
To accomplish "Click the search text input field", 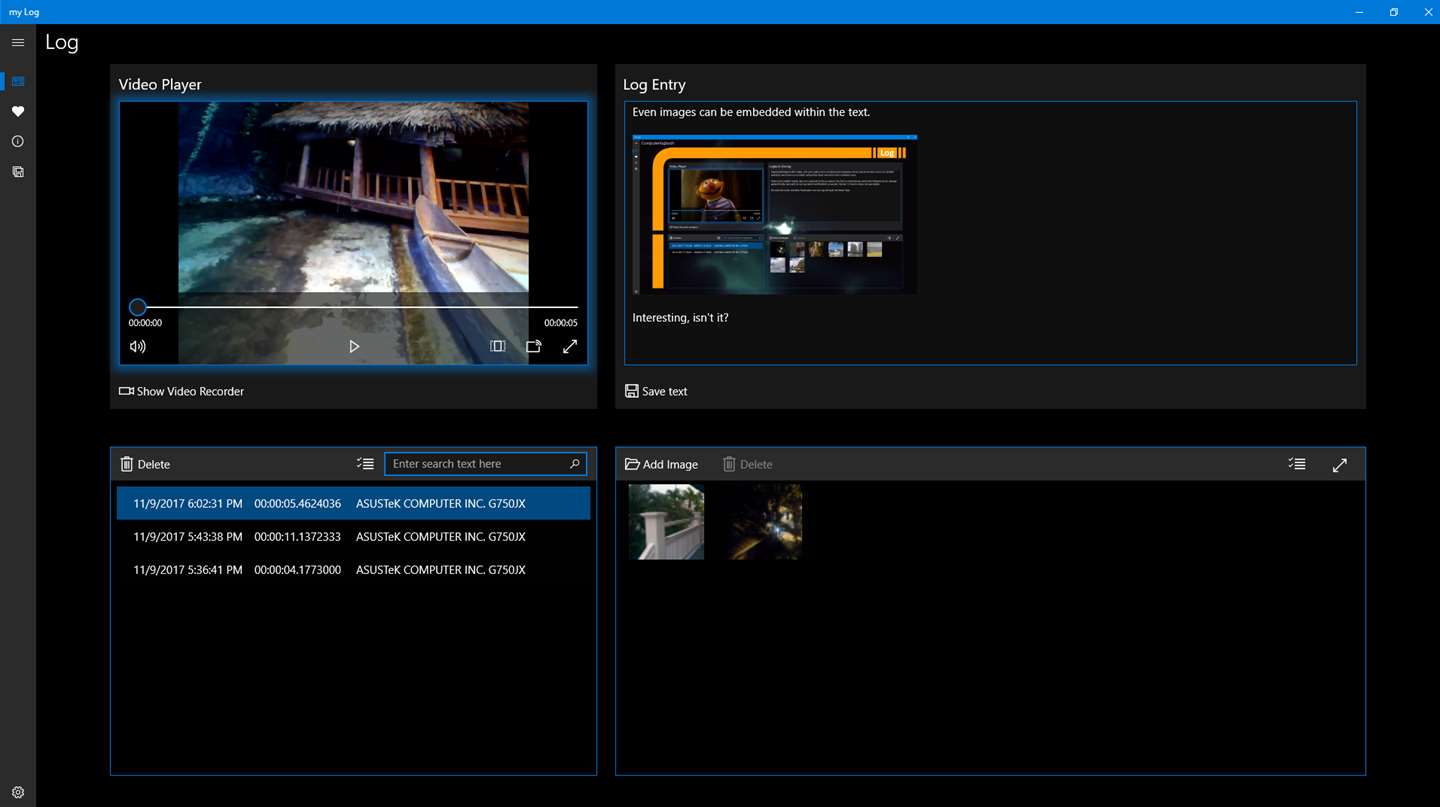I will (475, 464).
